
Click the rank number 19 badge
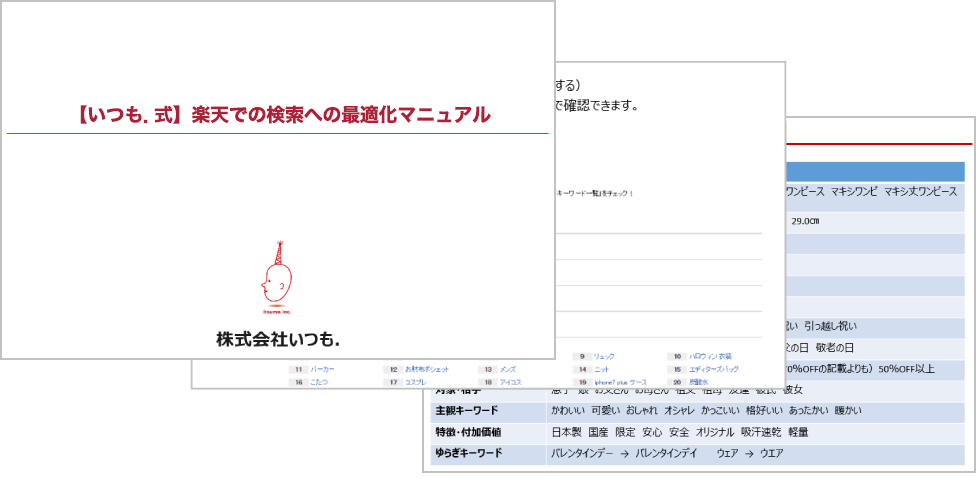point(582,382)
